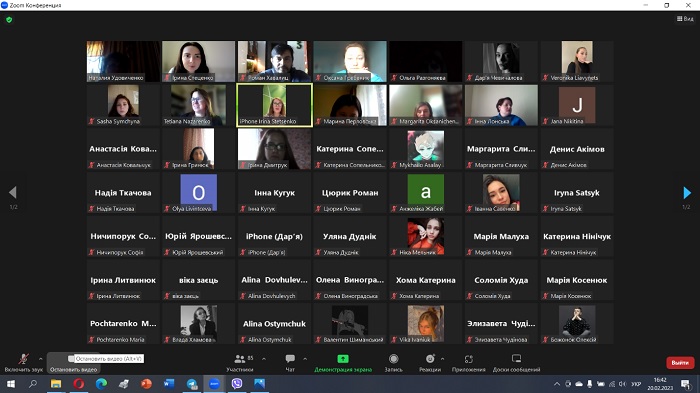Expand the arrow next to Reactions
Screen dimensions: 700x393
[x=442, y=359]
